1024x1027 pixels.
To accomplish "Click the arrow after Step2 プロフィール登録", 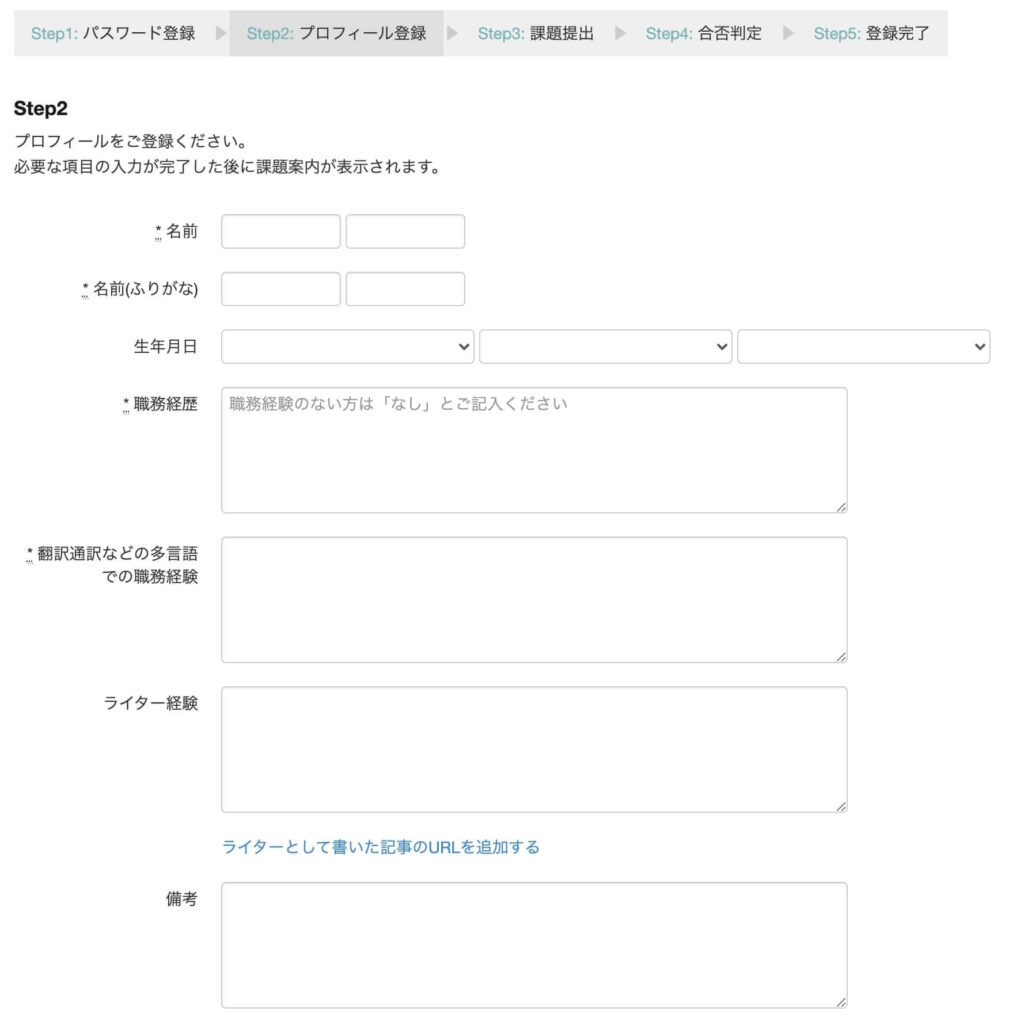I will pyautogui.click(x=452, y=33).
